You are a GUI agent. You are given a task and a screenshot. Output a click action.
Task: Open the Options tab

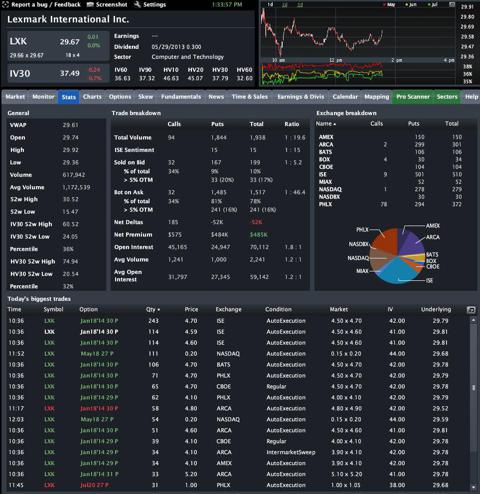(120, 97)
